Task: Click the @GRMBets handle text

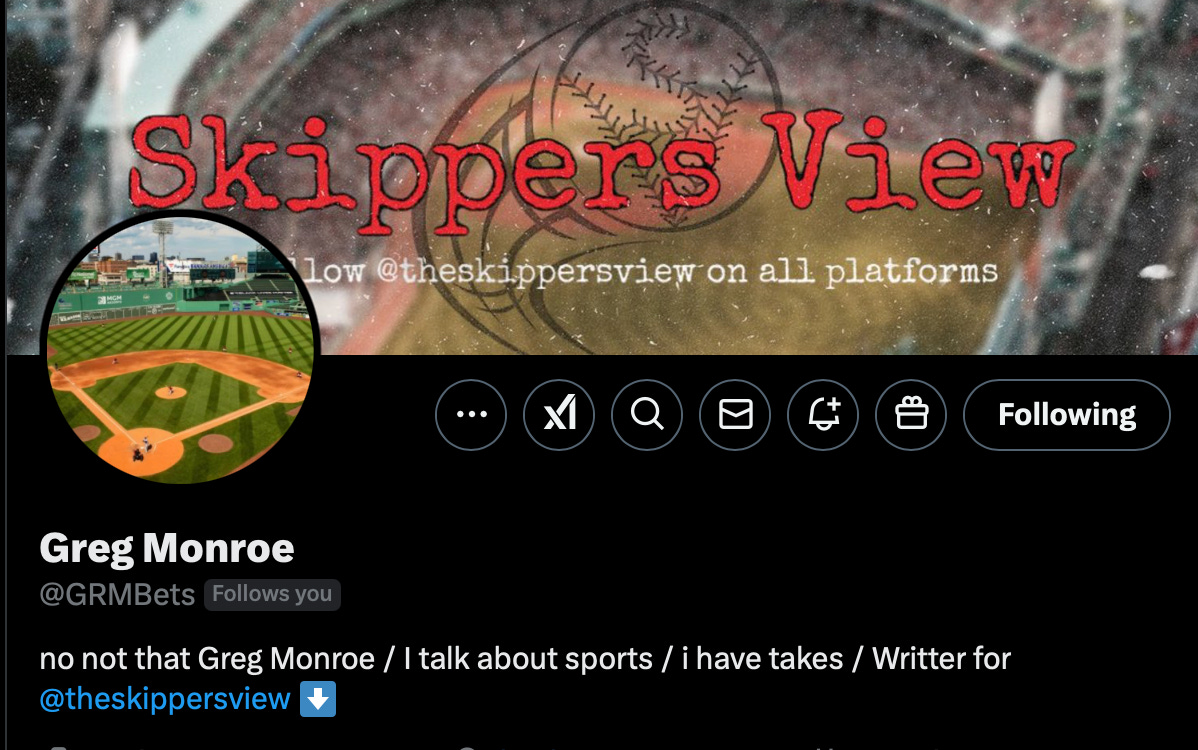Action: point(117,594)
